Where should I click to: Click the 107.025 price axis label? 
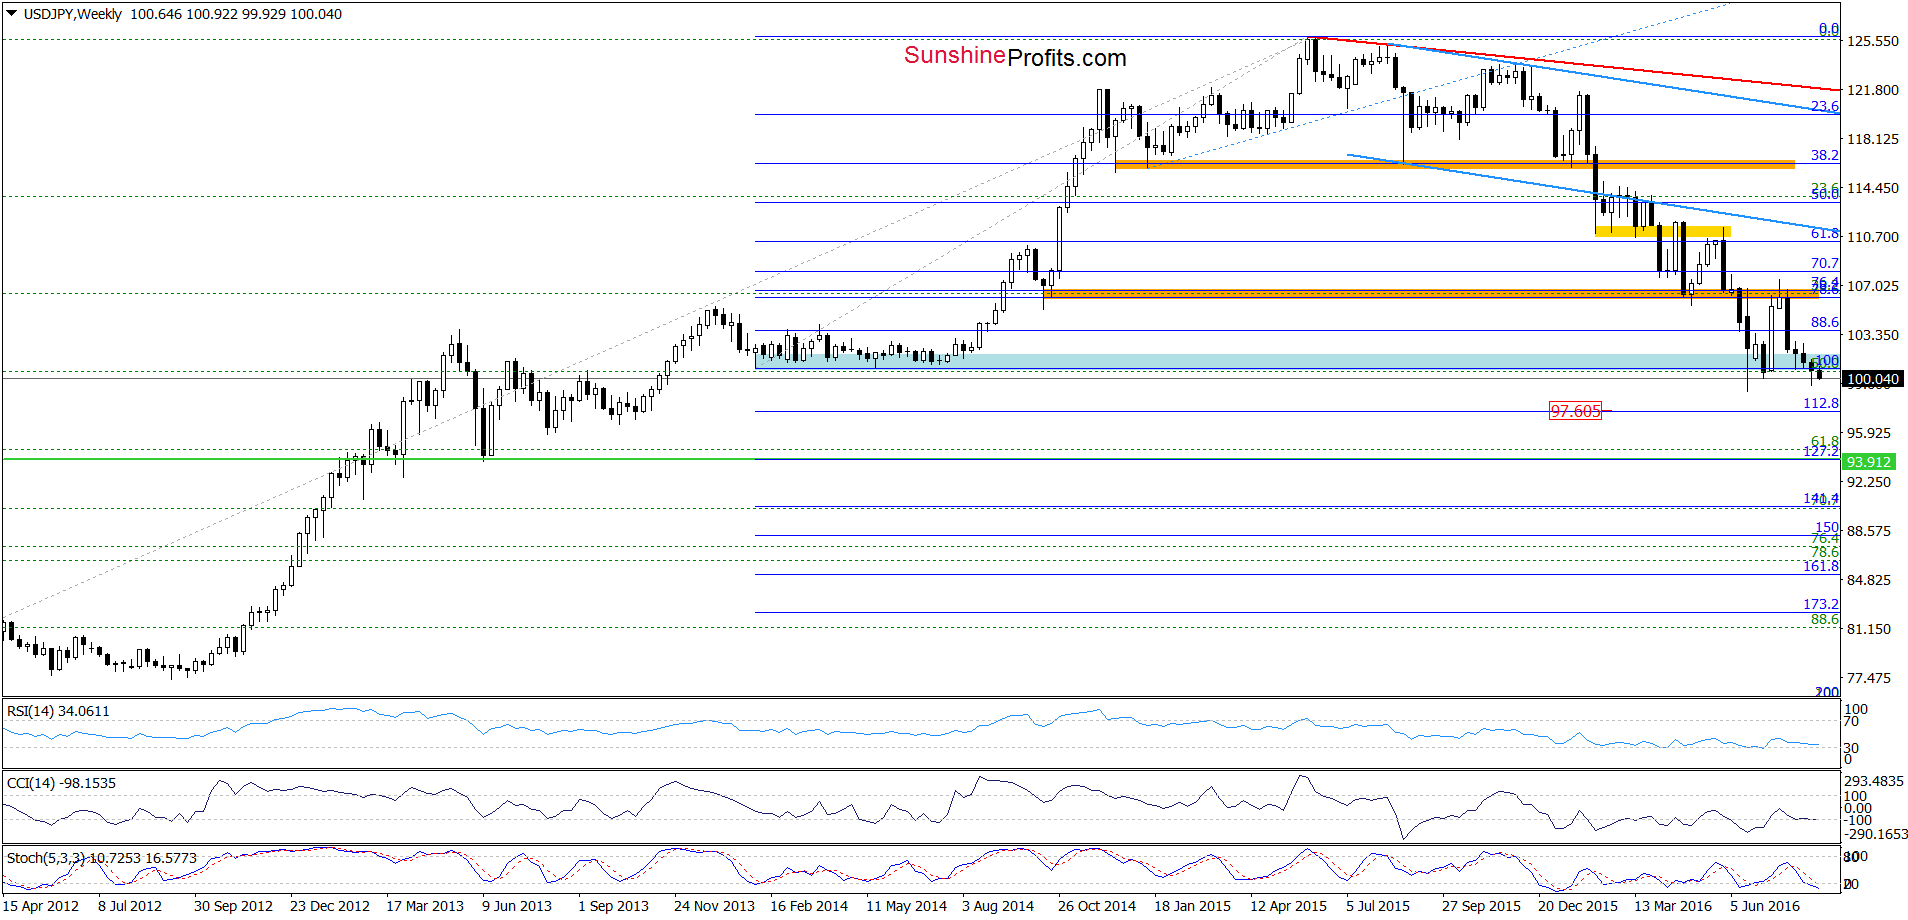[1872, 286]
